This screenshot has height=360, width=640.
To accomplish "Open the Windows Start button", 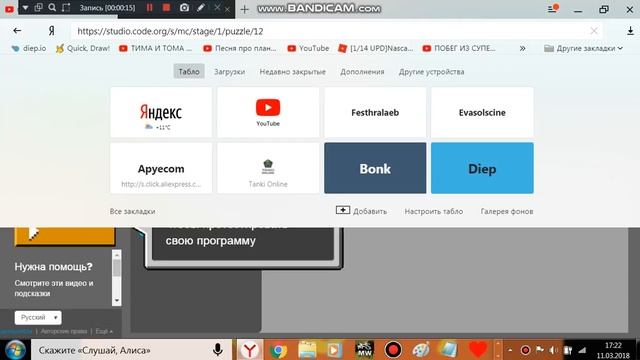I will 15,350.
